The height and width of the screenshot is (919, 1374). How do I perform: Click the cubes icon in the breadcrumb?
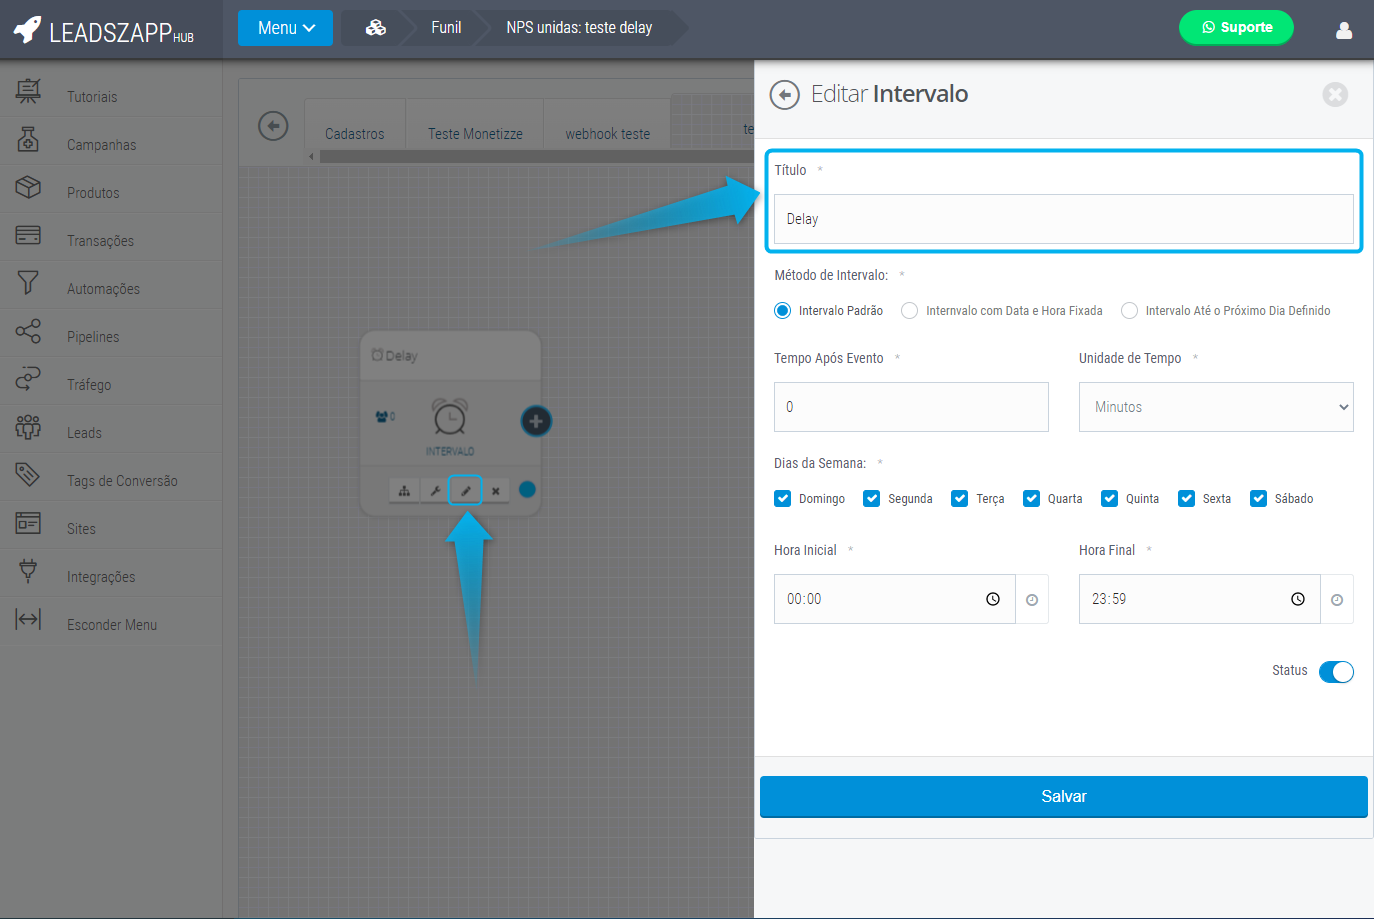[376, 28]
